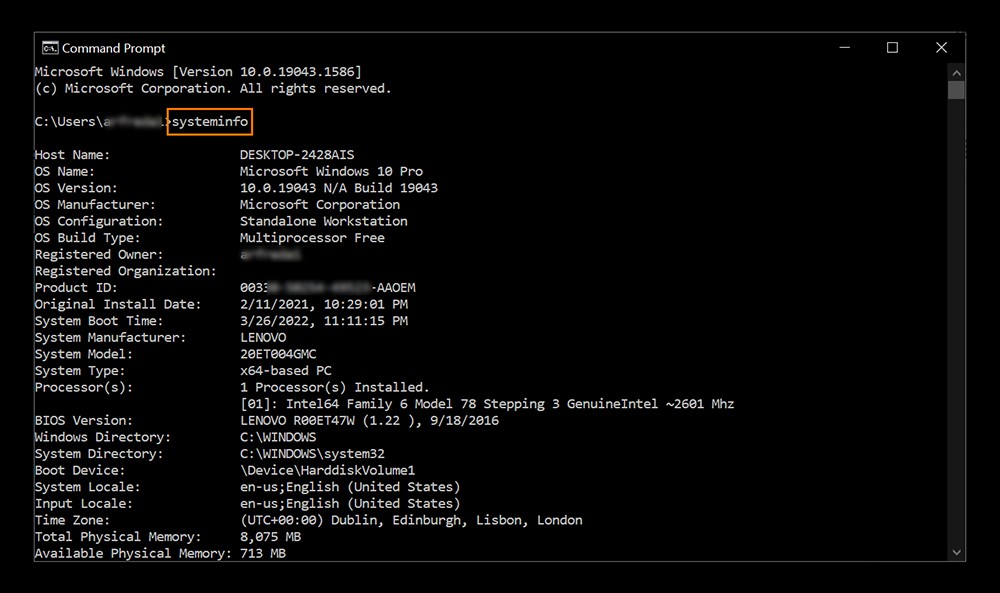Click the 'Intel64 Family 6 Model 78' processor line

click(487, 404)
